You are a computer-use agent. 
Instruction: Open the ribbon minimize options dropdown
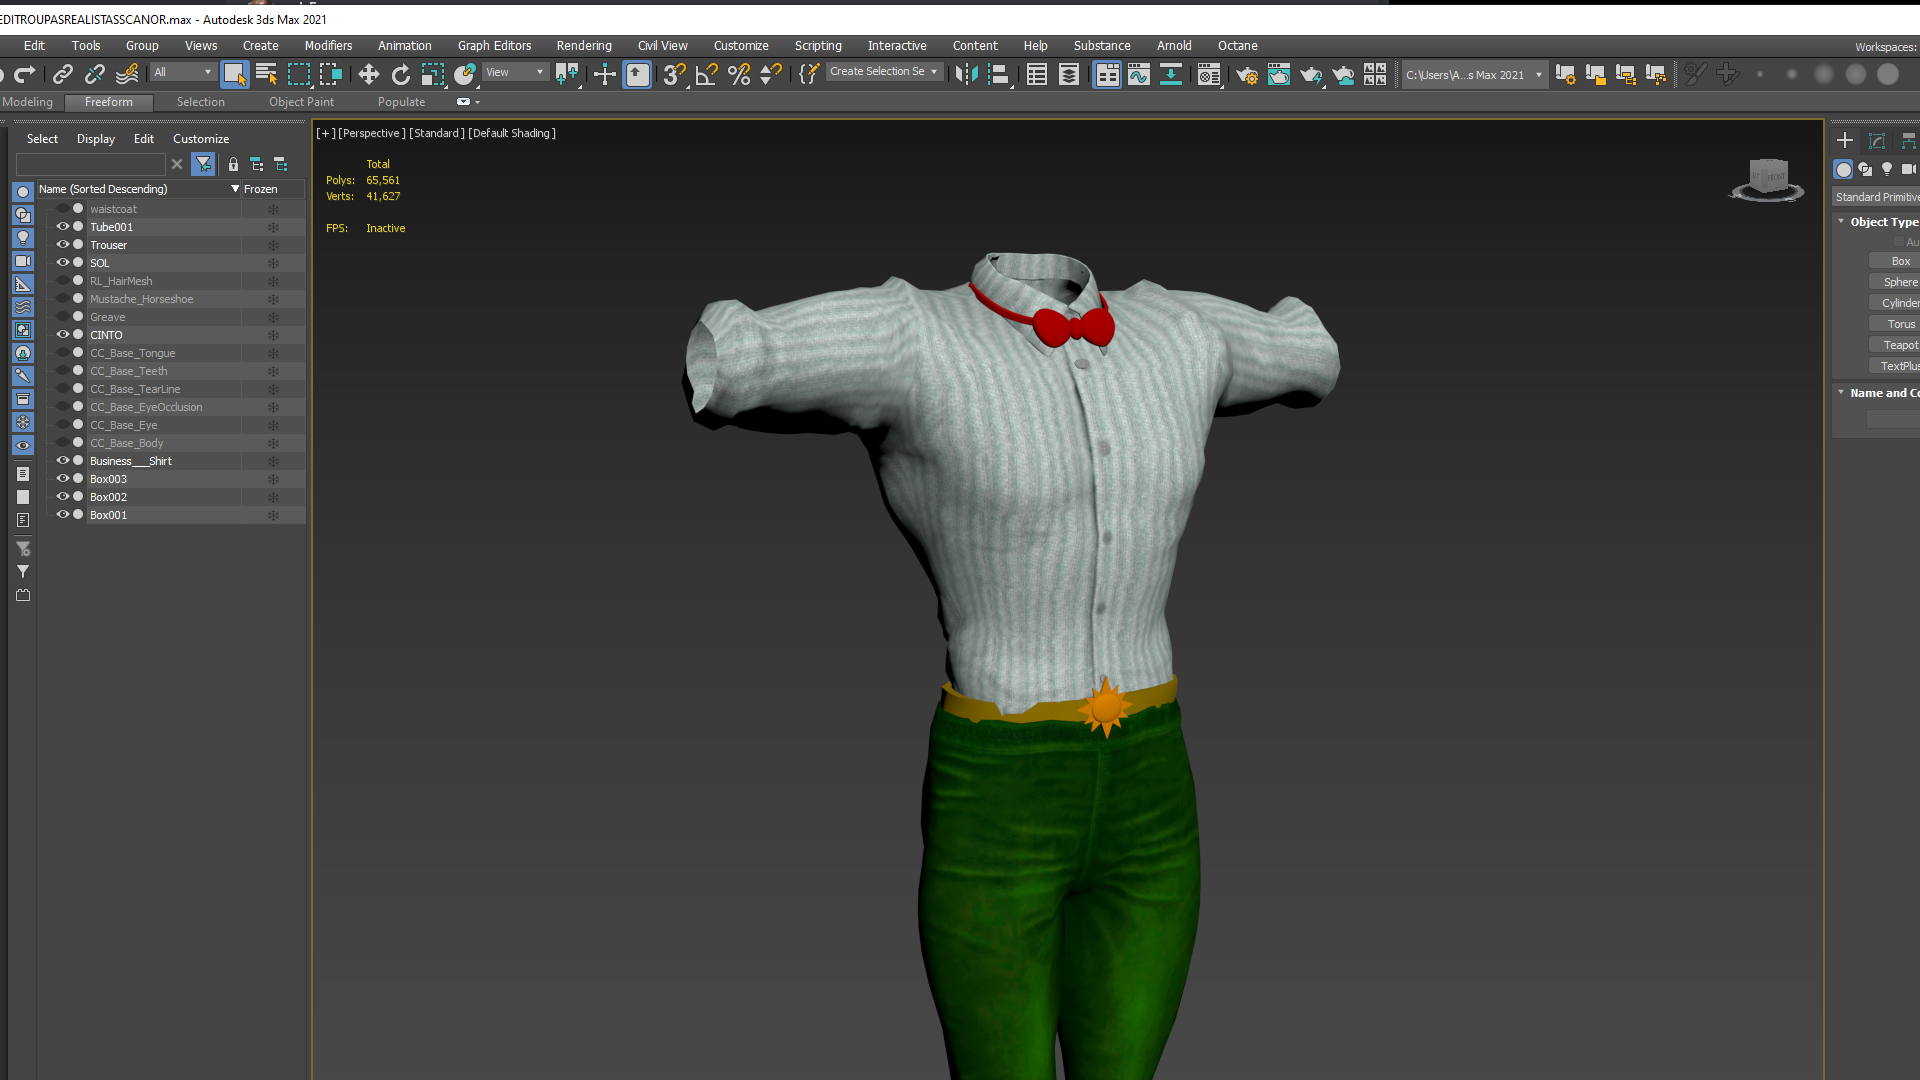pos(477,102)
